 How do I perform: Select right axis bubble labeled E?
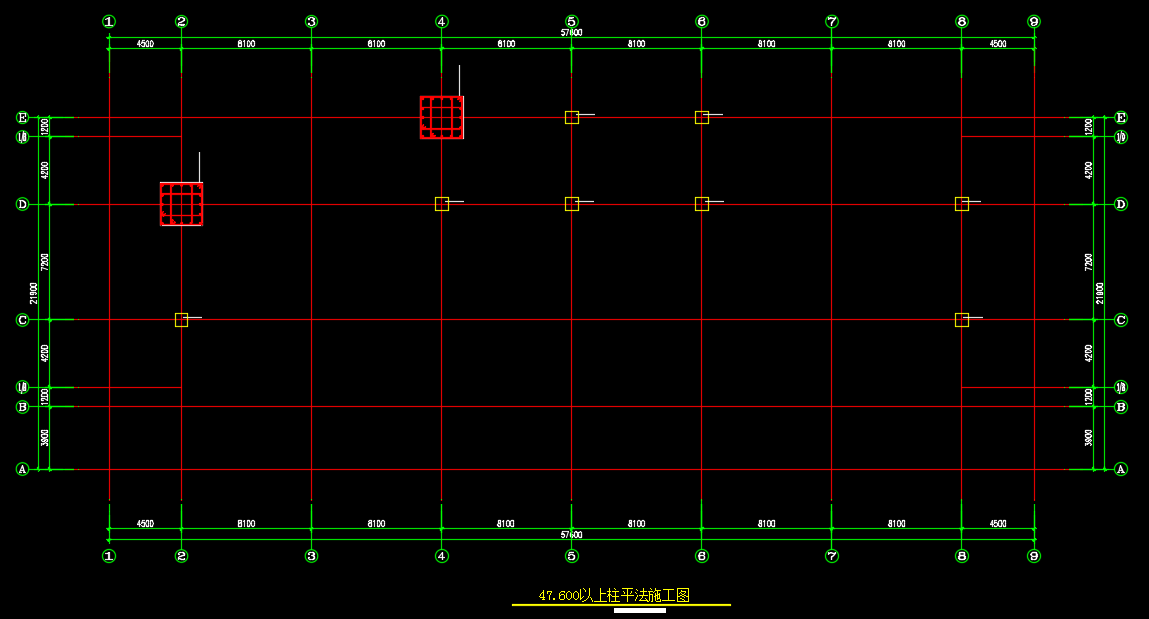[x=1121, y=117]
